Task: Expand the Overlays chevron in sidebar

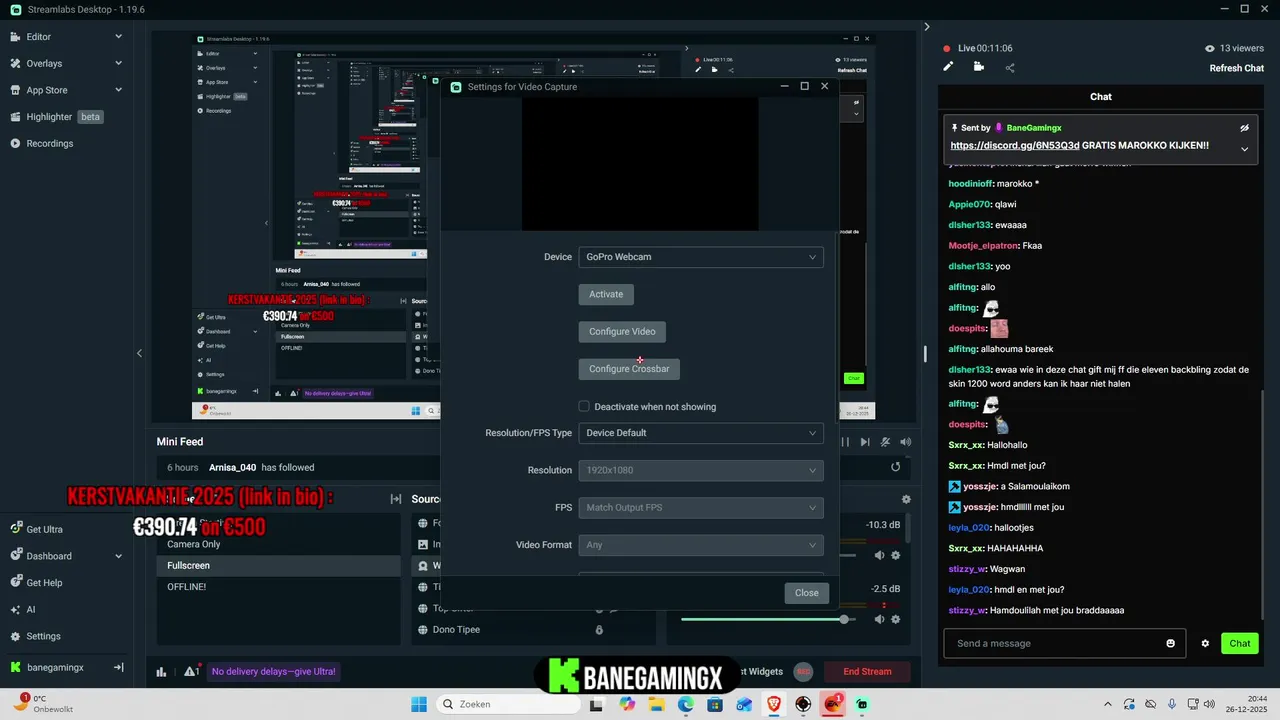Action: coord(118,63)
